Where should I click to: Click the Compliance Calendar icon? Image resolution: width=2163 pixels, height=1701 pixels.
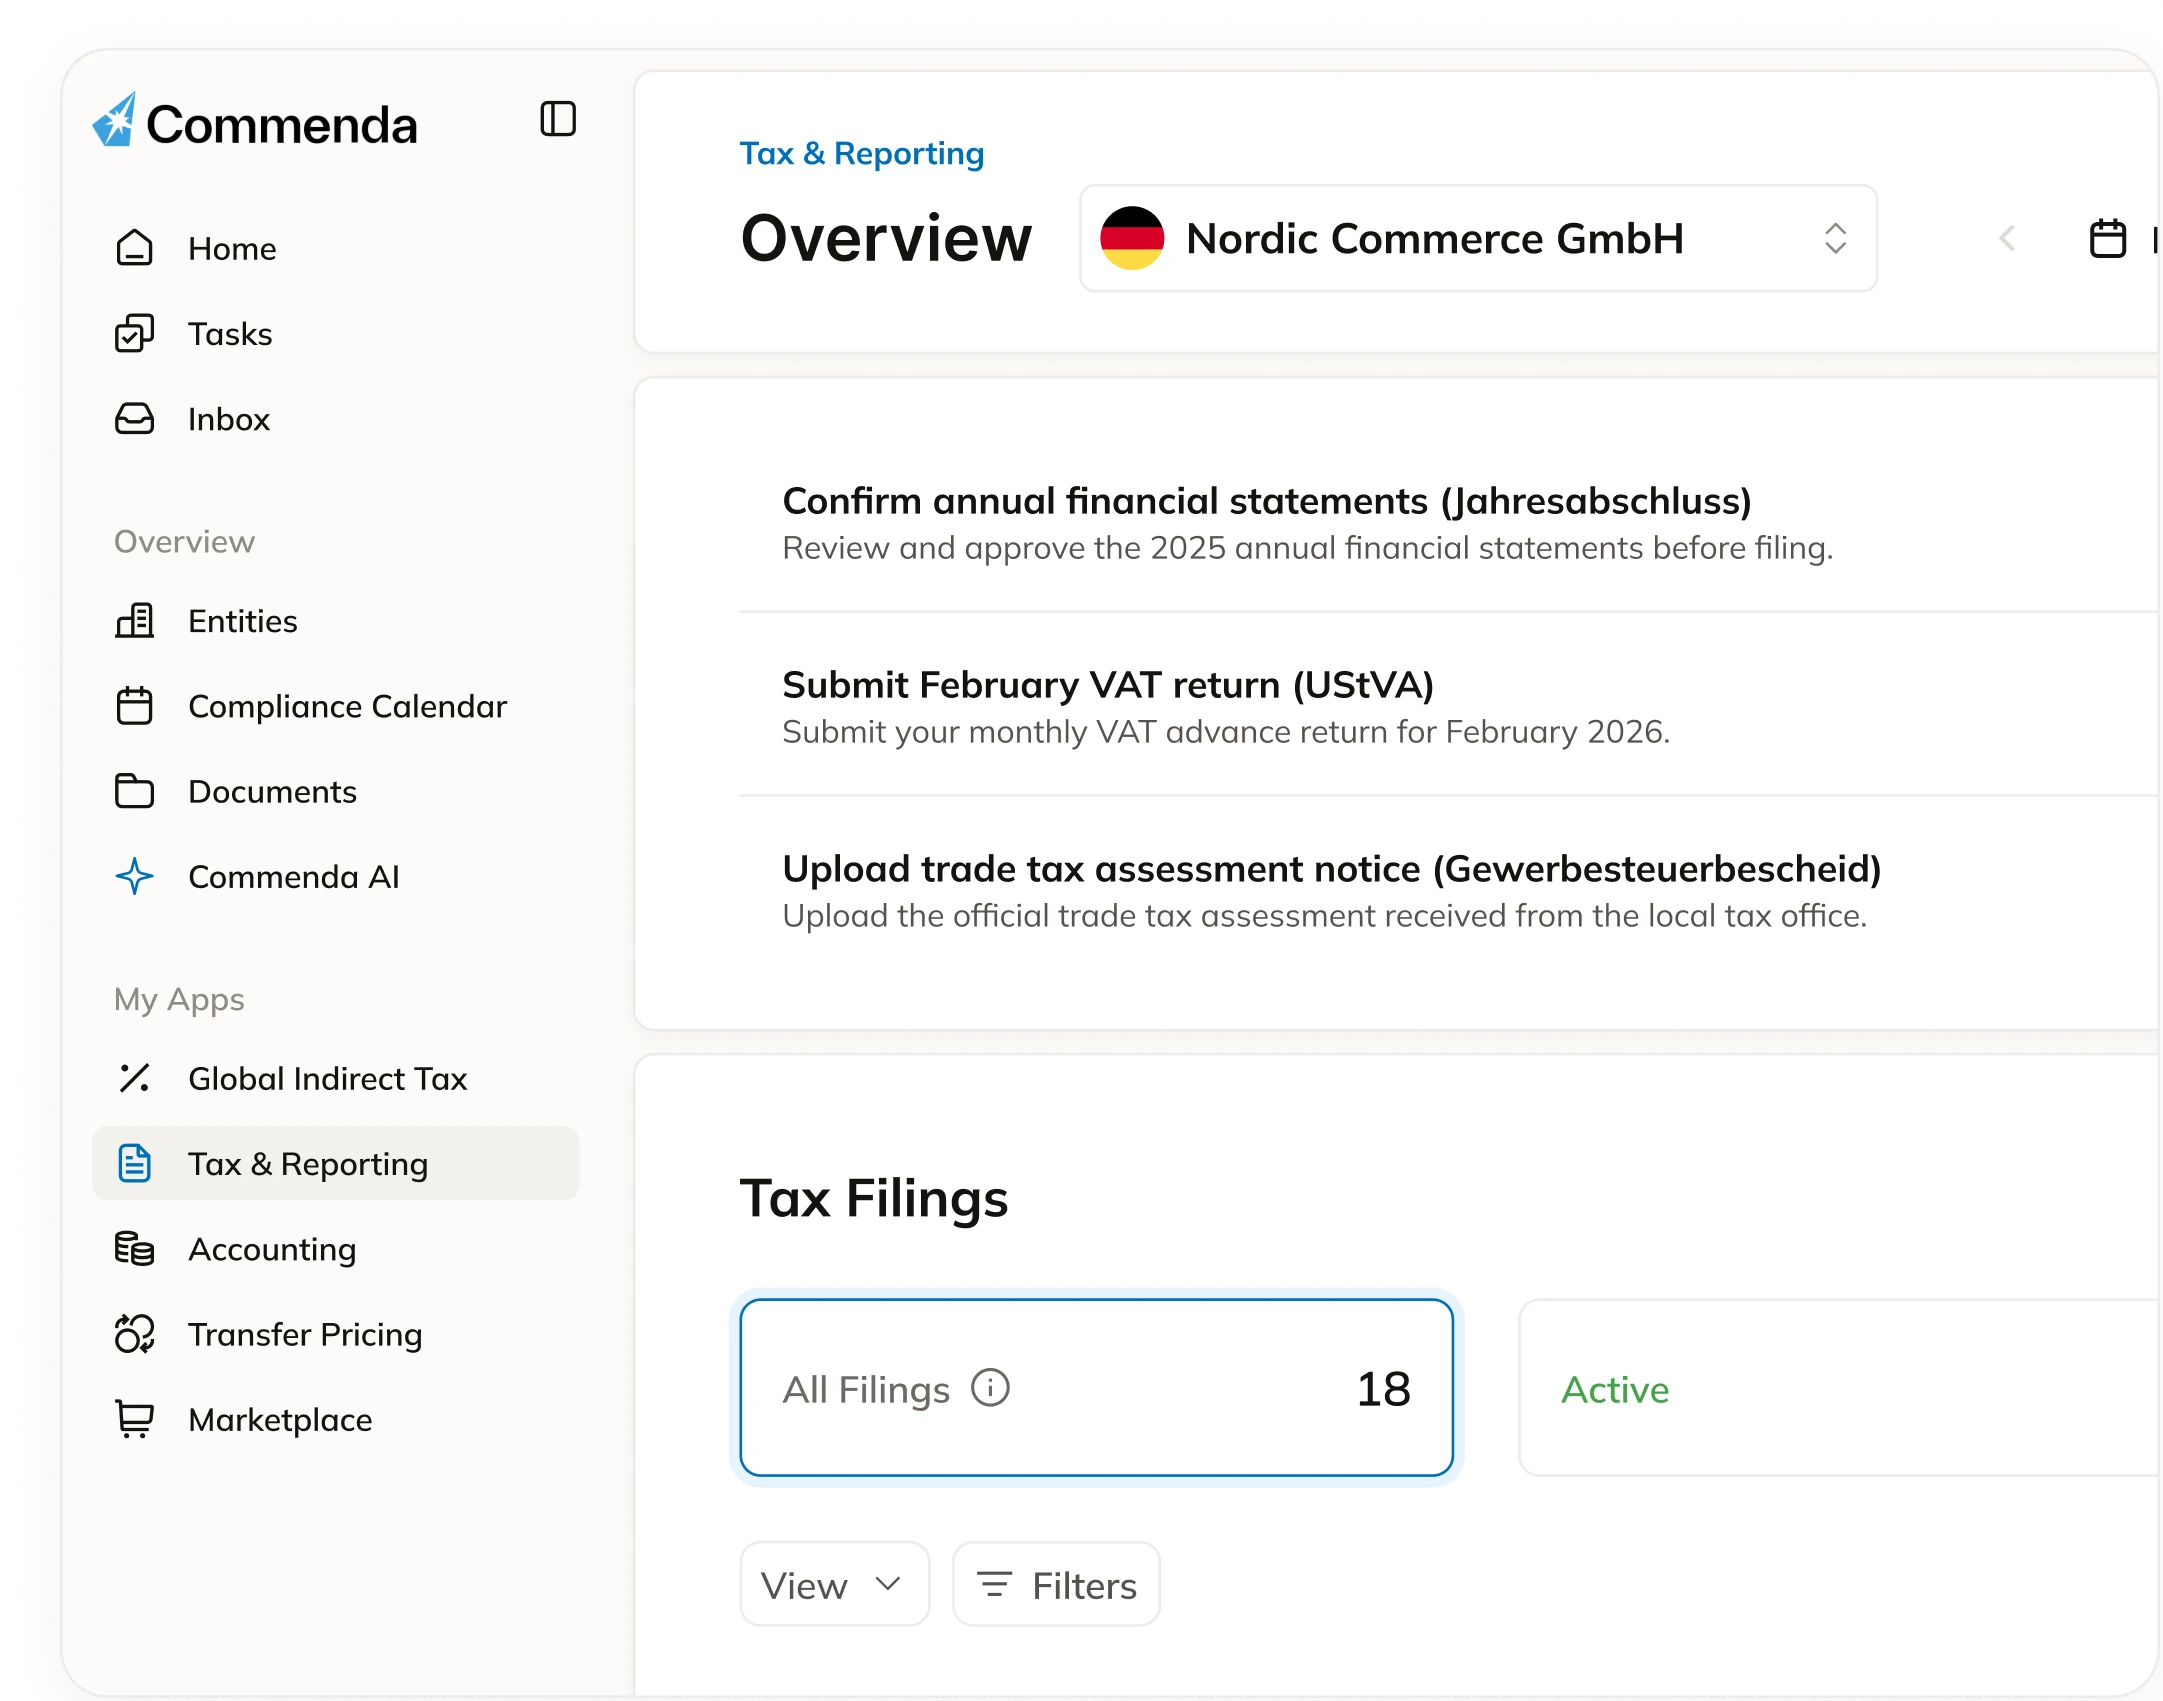[134, 706]
